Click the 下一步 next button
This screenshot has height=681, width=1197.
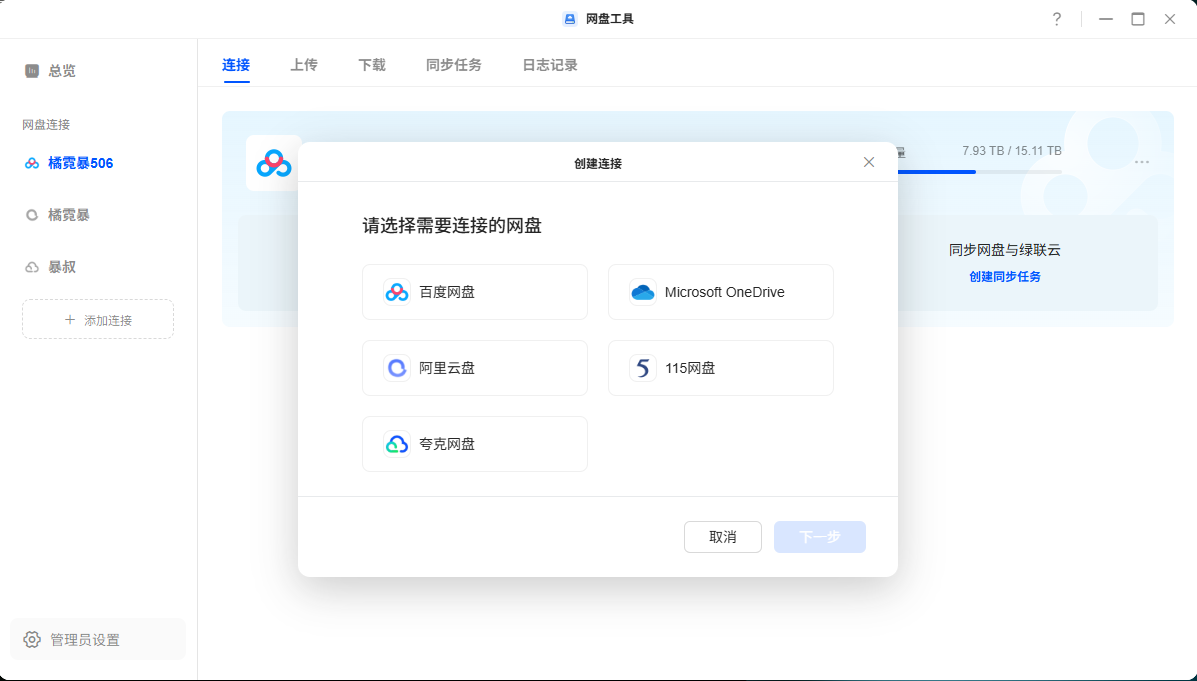819,537
